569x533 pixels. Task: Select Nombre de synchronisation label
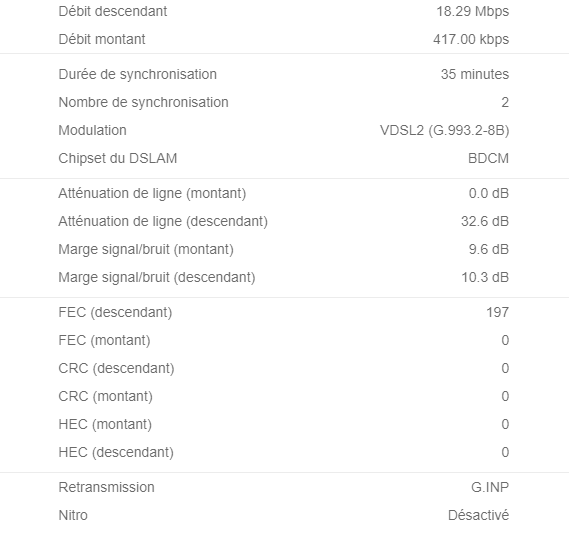(143, 102)
